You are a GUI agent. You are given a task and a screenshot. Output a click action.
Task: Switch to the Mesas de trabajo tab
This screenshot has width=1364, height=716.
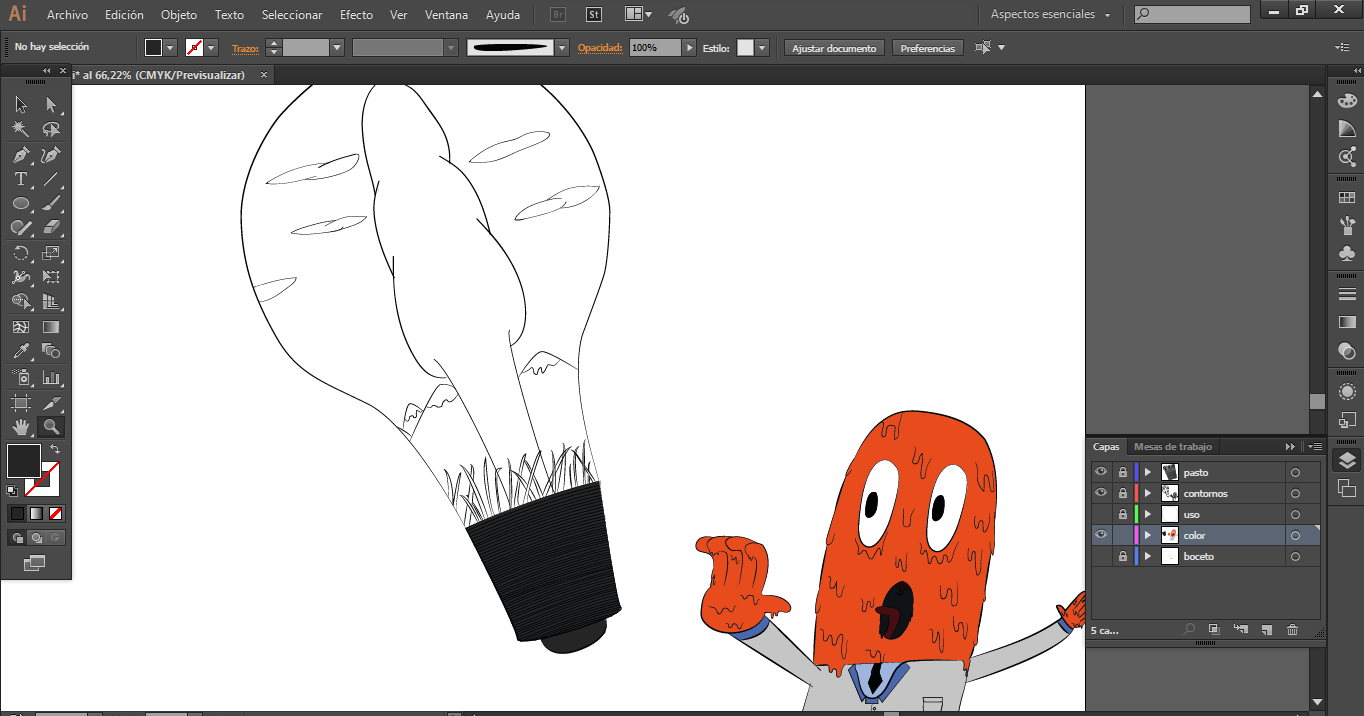1172,447
